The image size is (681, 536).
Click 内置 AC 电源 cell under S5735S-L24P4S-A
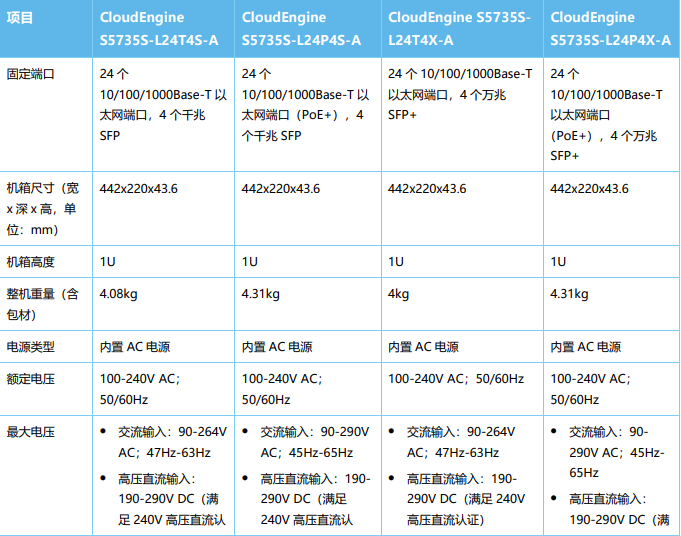277,347
